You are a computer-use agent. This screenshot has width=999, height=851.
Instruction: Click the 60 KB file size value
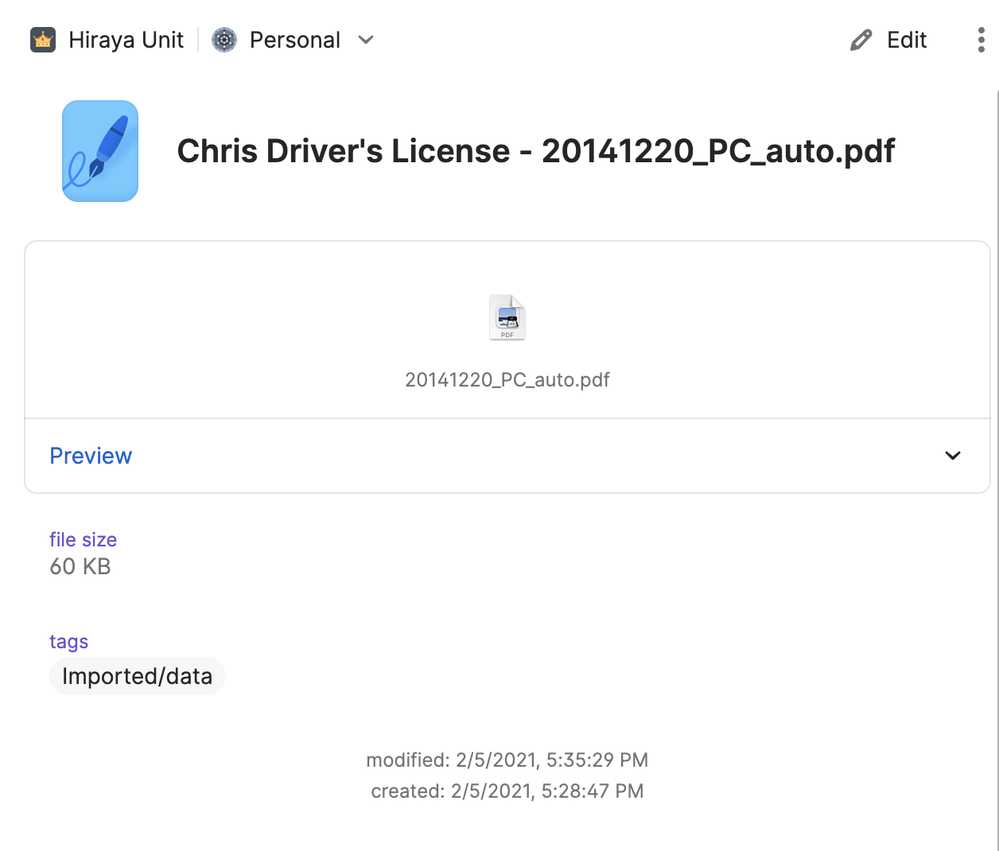click(80, 567)
